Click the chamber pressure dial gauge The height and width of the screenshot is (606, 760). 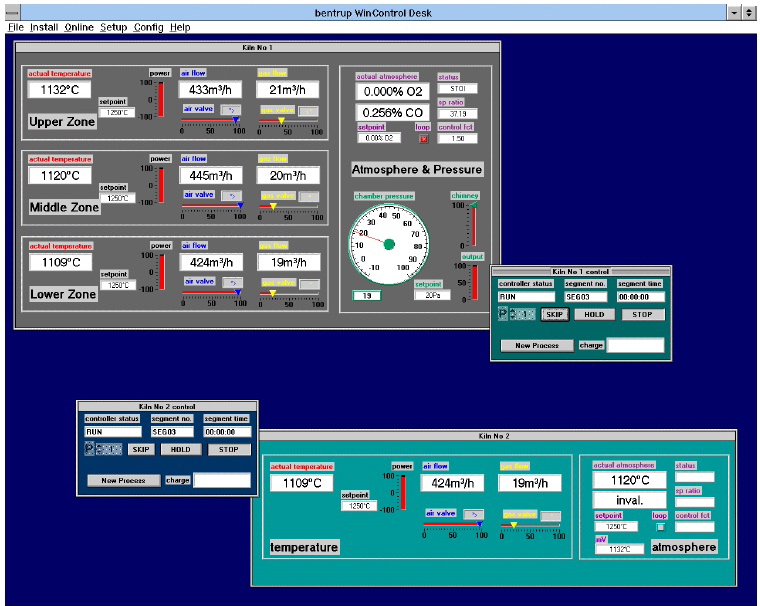[389, 244]
